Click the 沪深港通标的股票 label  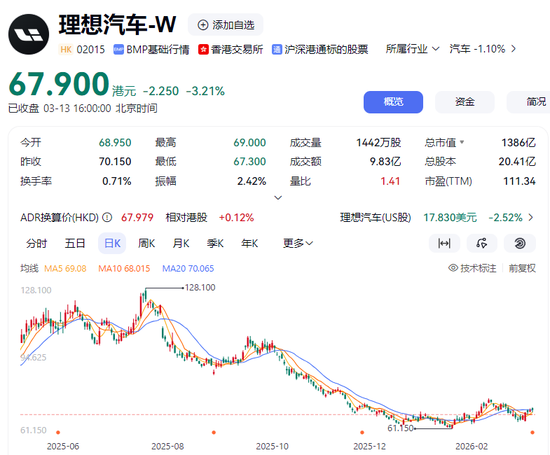[326, 49]
